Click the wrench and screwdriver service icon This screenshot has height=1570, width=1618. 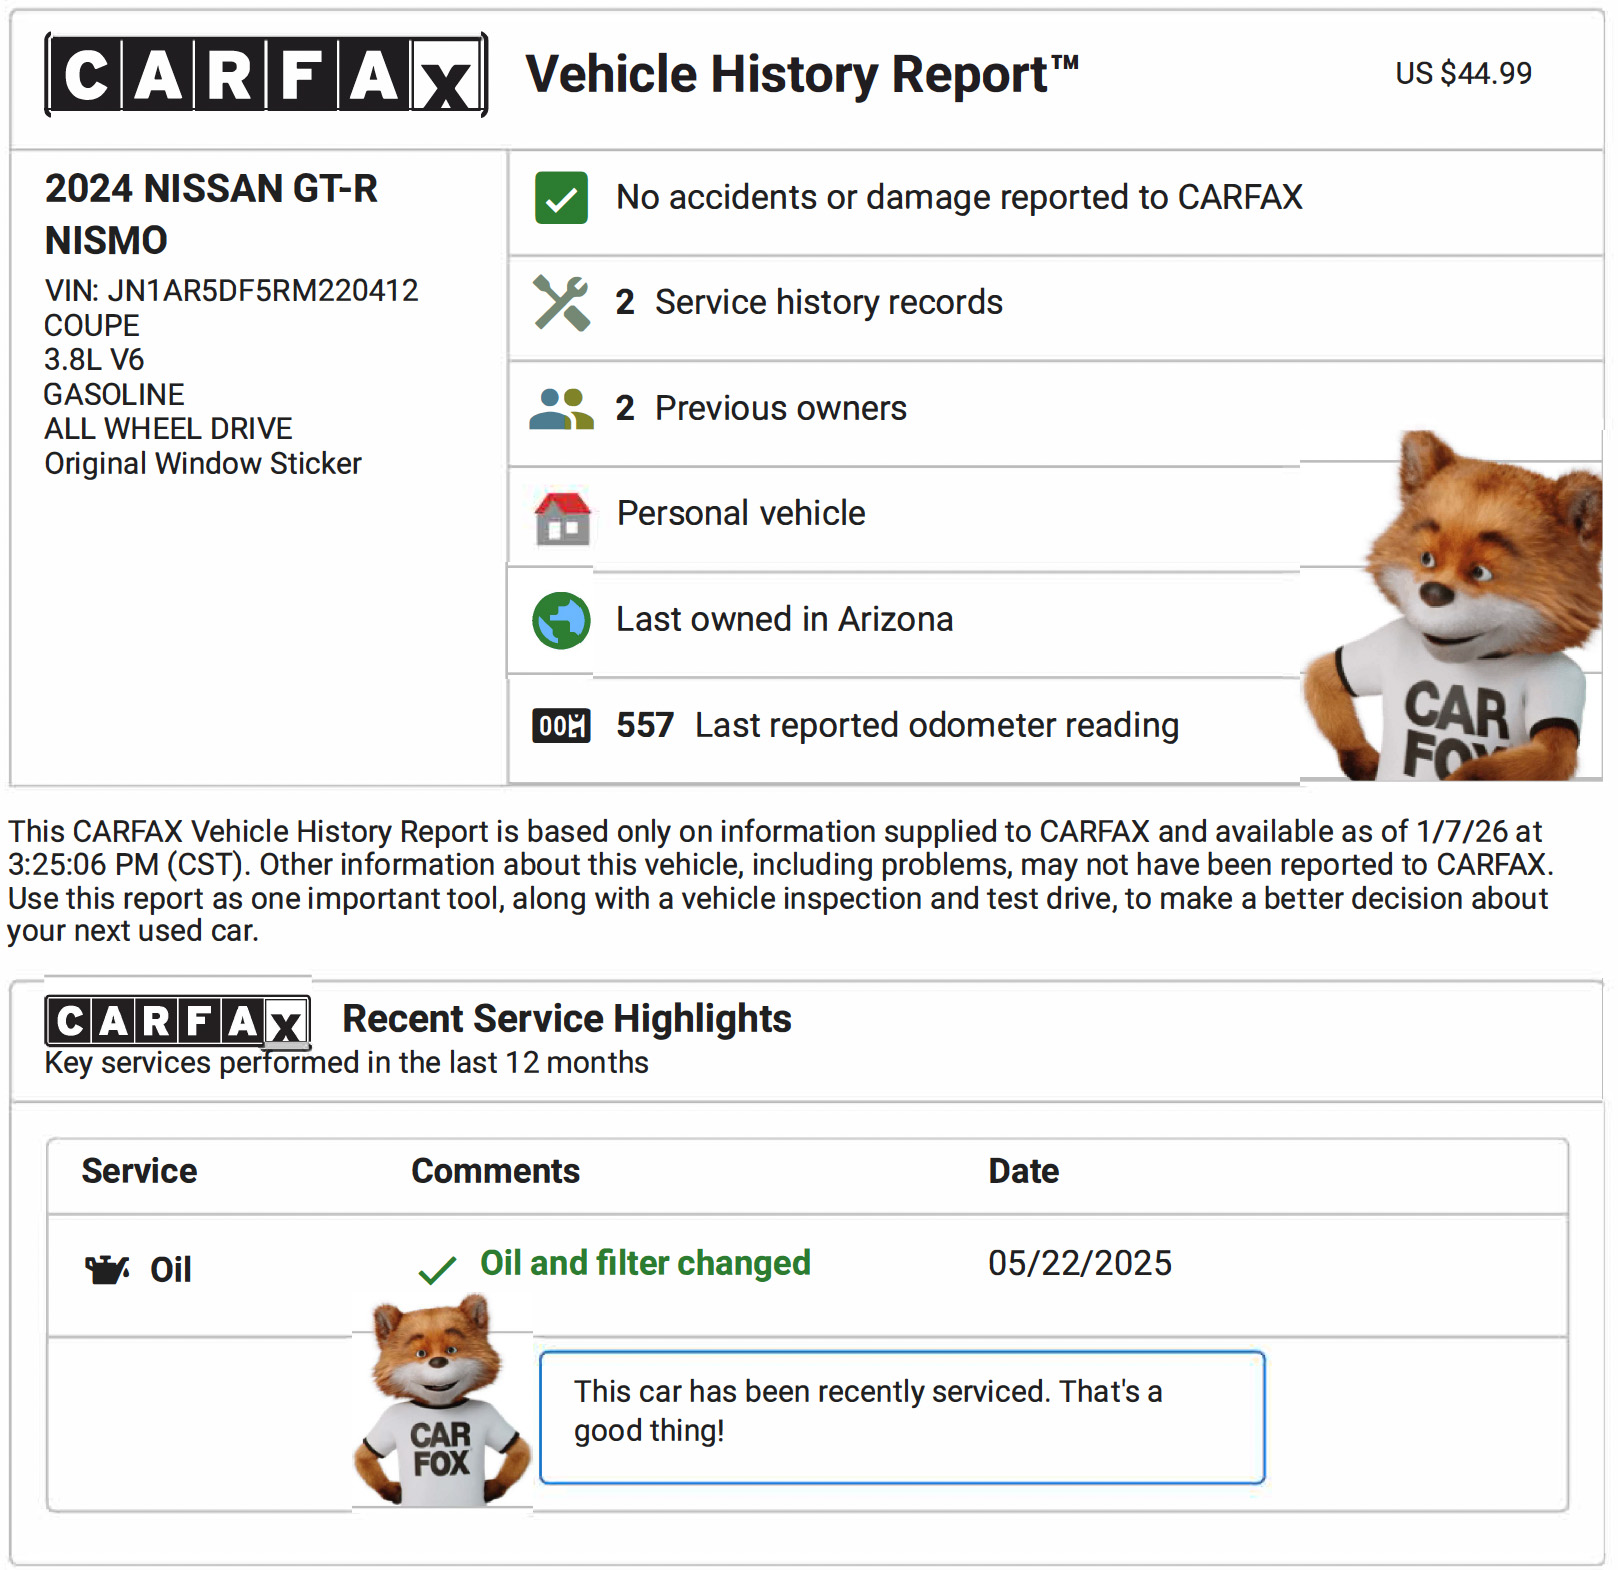[561, 302]
